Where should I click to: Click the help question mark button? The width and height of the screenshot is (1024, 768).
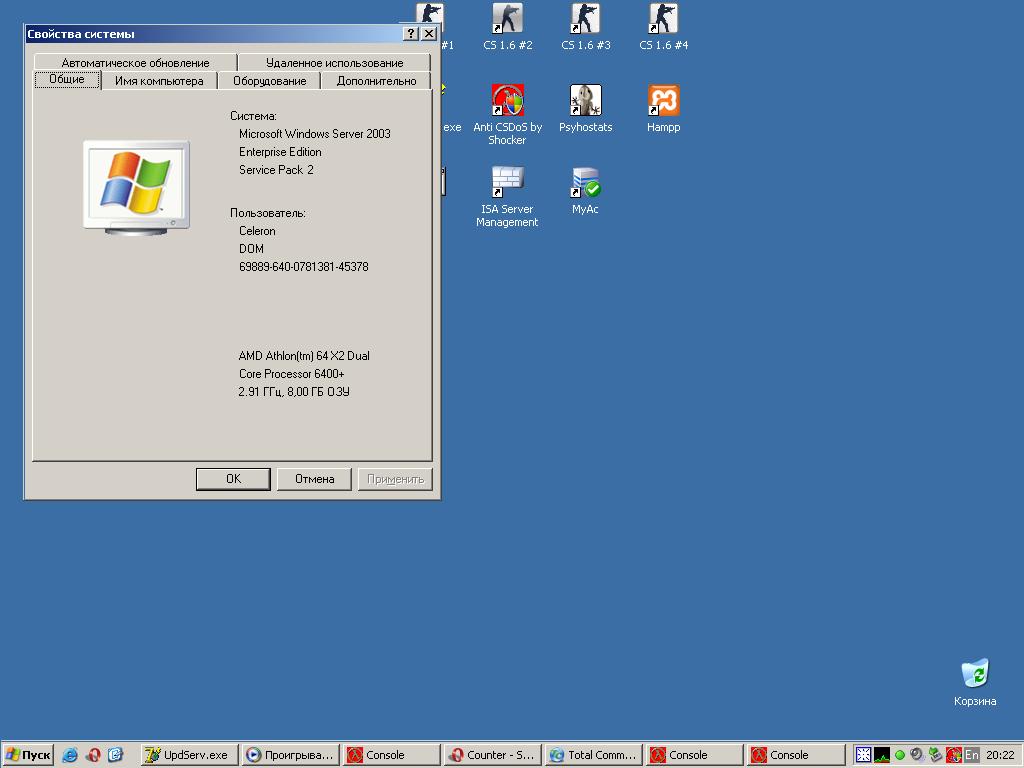(411, 33)
